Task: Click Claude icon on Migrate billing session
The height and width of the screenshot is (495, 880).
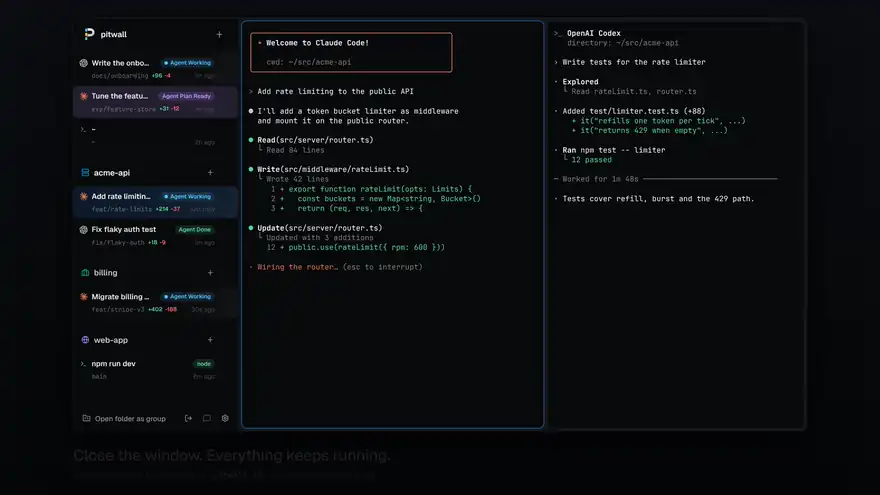Action: click(84, 296)
